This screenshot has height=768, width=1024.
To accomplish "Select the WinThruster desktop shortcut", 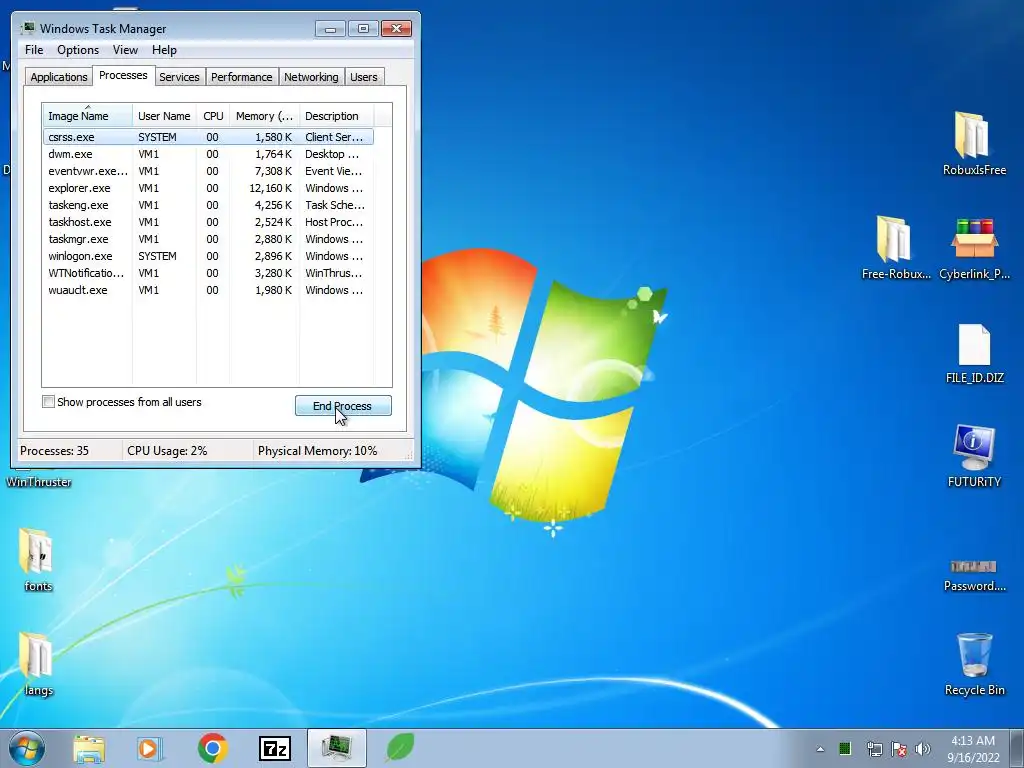I will (39, 482).
